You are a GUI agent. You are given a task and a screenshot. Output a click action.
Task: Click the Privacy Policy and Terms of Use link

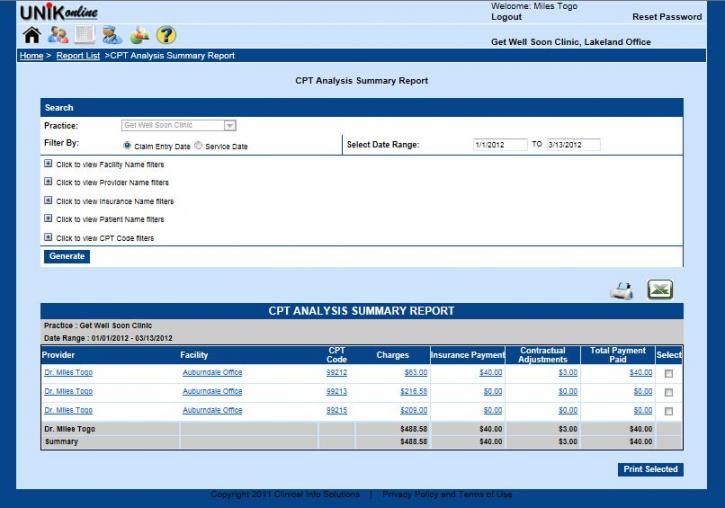click(447, 495)
